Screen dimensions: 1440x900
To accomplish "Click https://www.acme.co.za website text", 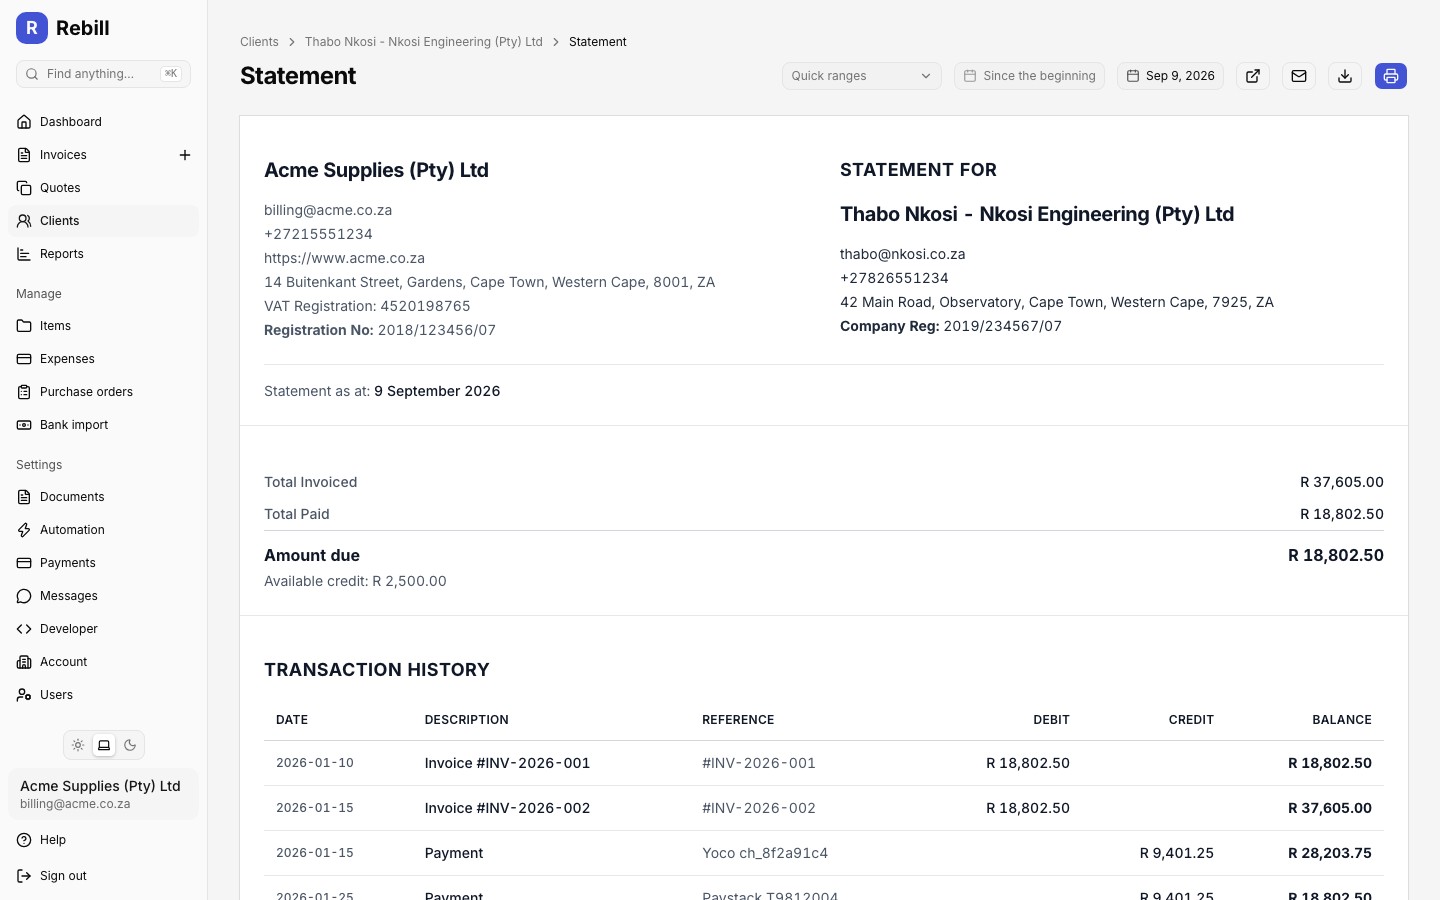I will pos(344,258).
